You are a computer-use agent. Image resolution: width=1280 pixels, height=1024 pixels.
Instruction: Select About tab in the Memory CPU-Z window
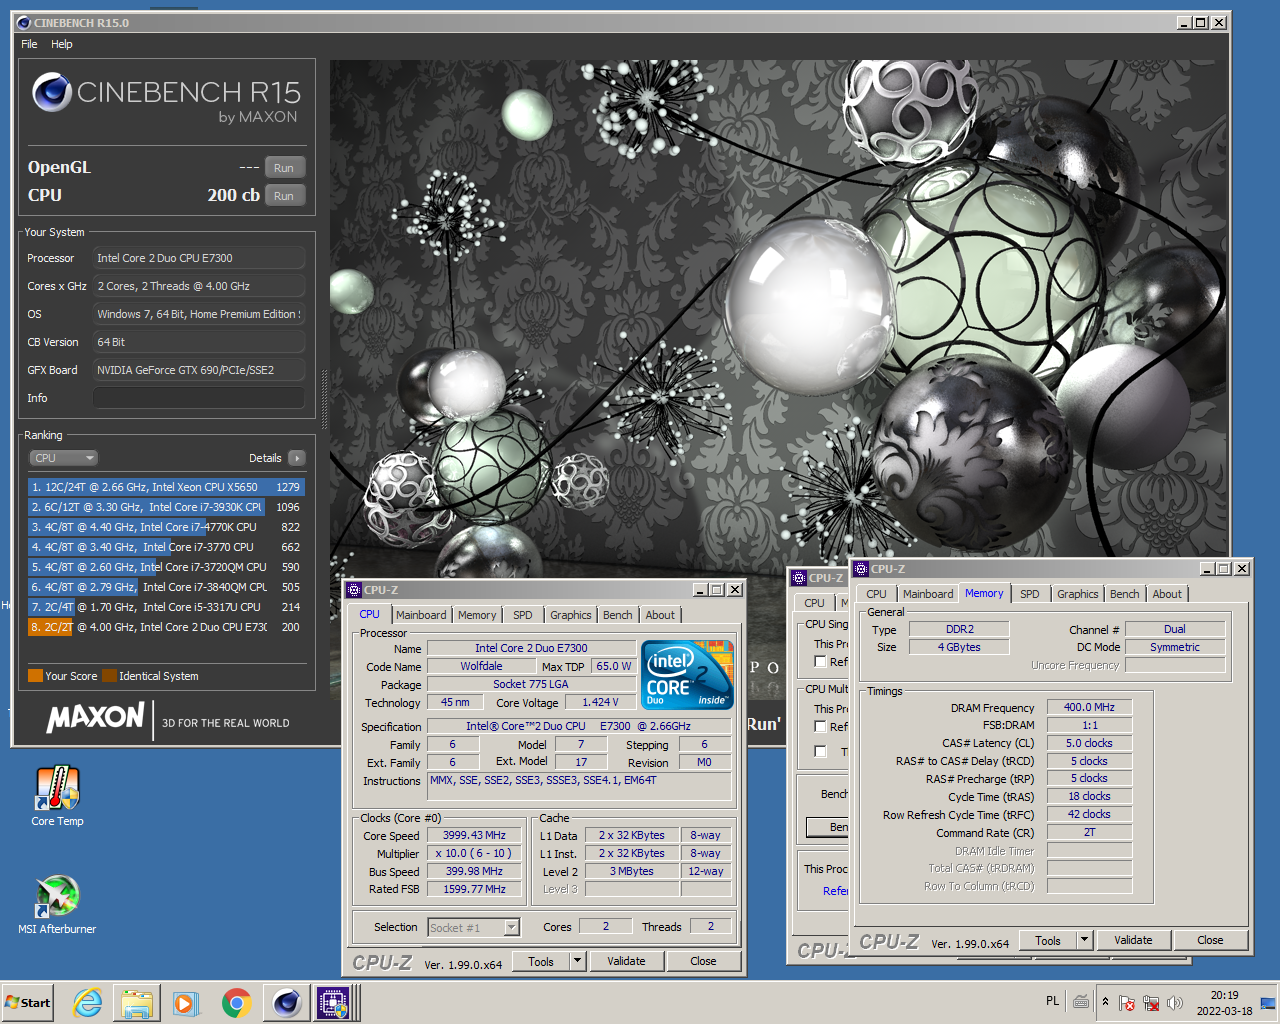pyautogui.click(x=1167, y=594)
